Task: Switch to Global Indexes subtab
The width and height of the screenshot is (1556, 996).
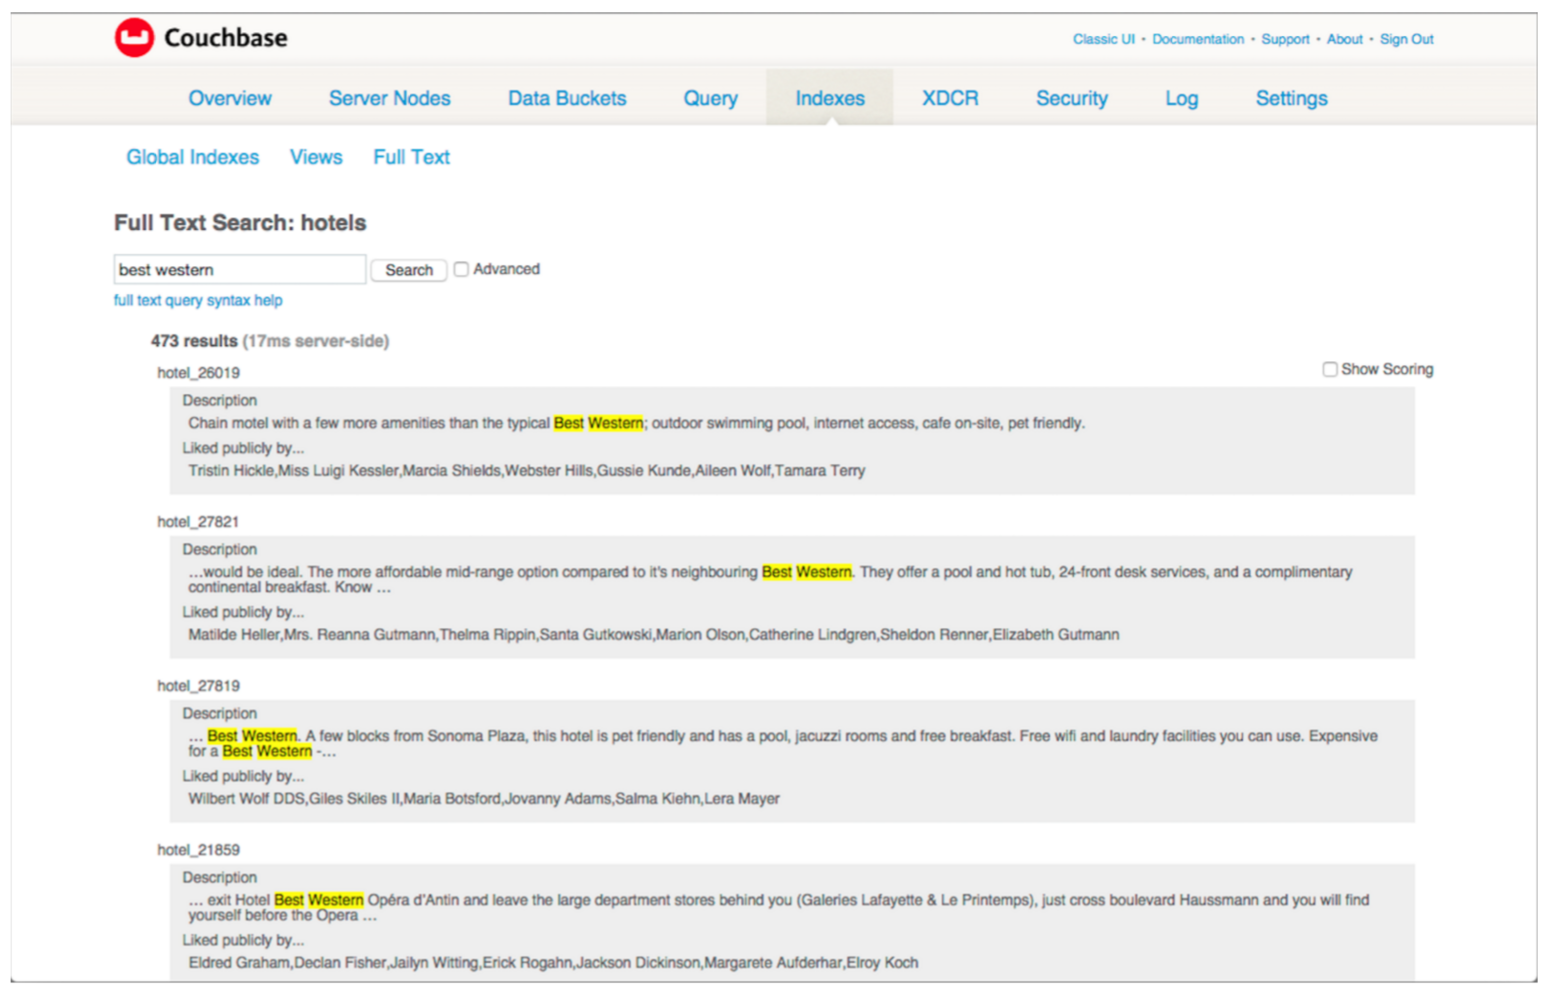Action: (192, 157)
